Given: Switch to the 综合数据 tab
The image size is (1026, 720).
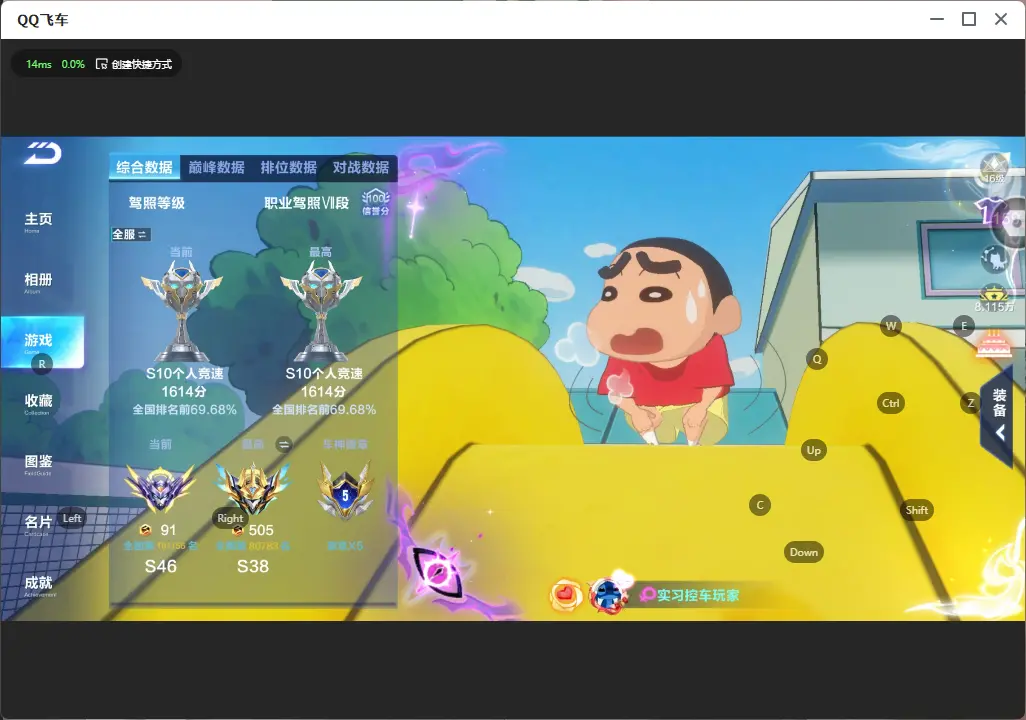Looking at the screenshot, I should (x=145, y=168).
